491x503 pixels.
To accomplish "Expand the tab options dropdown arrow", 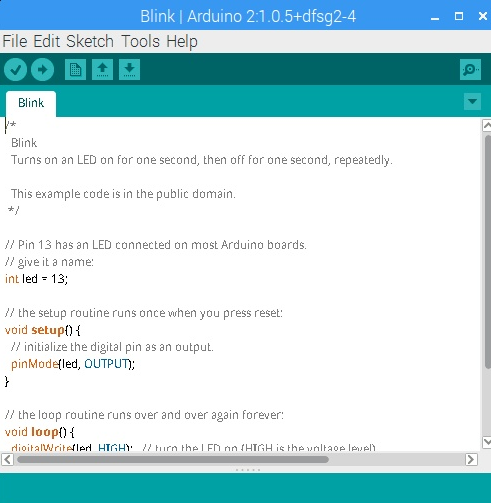I will 472,101.
